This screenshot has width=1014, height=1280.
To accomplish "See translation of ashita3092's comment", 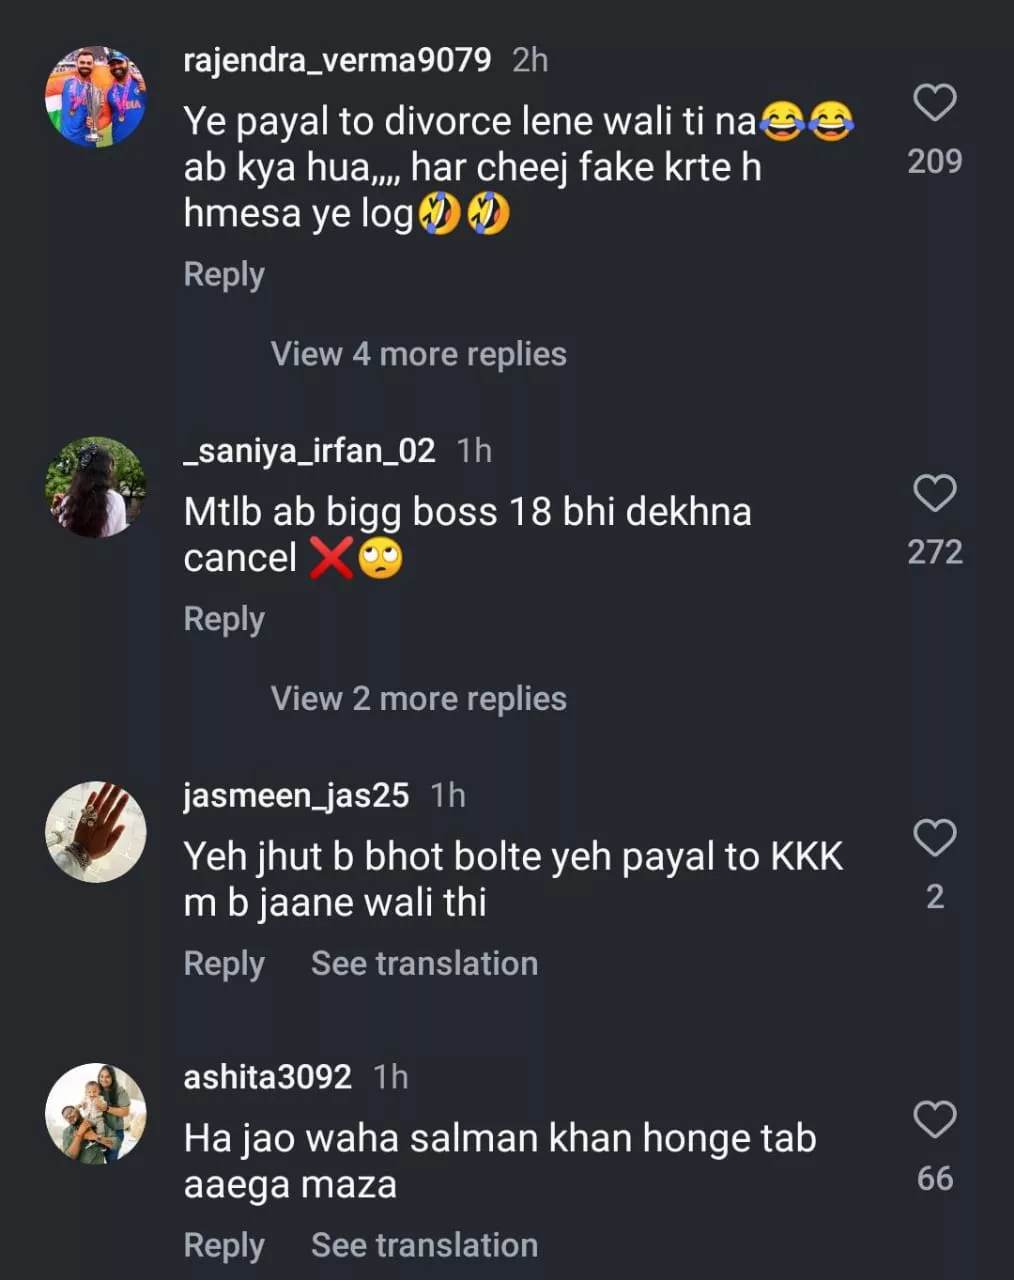I will 424,1246.
